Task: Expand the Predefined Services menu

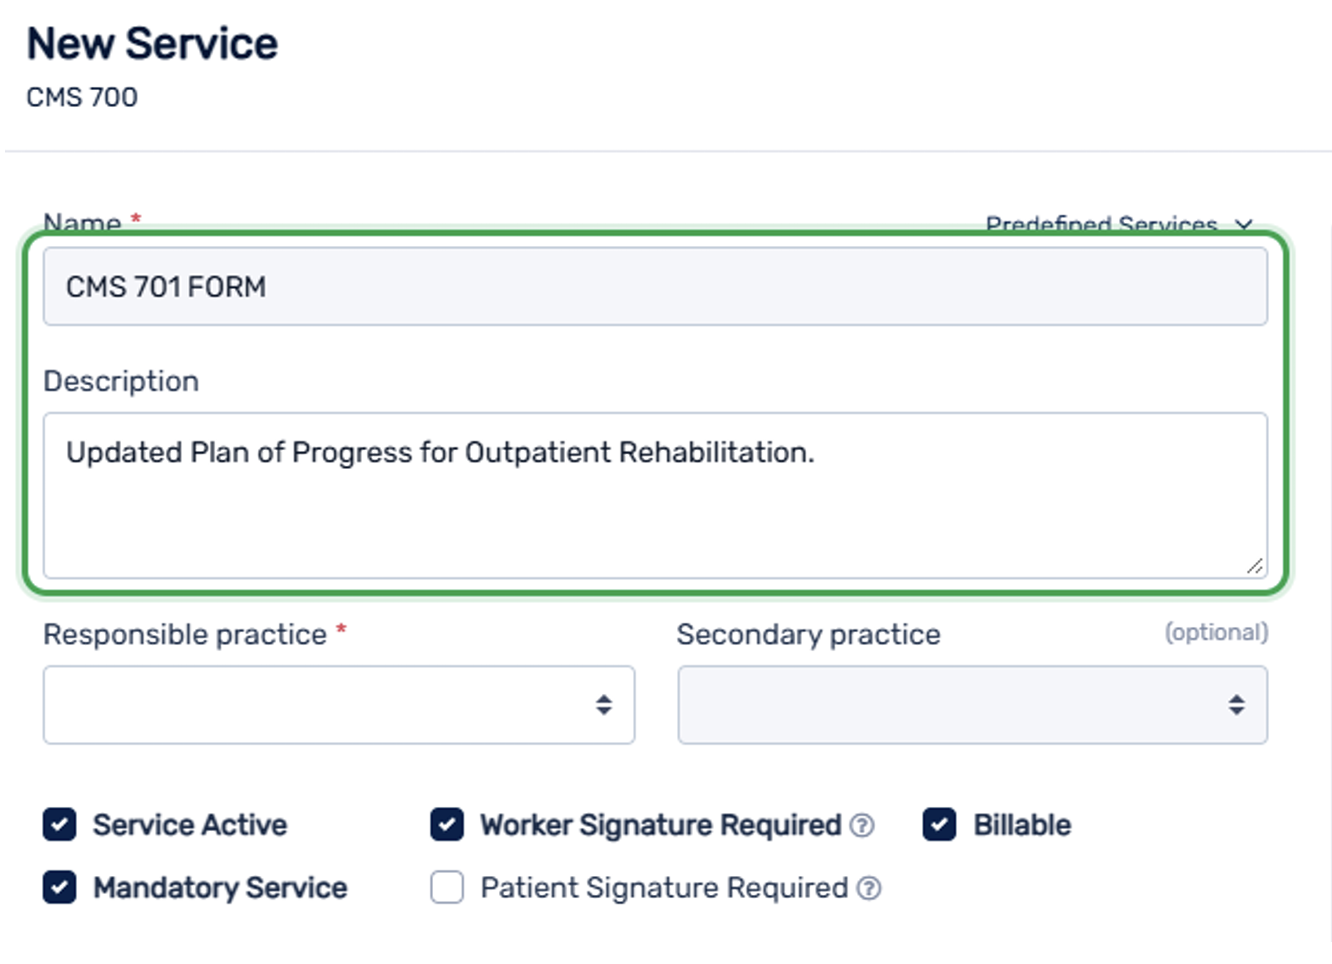Action: pos(1119,225)
